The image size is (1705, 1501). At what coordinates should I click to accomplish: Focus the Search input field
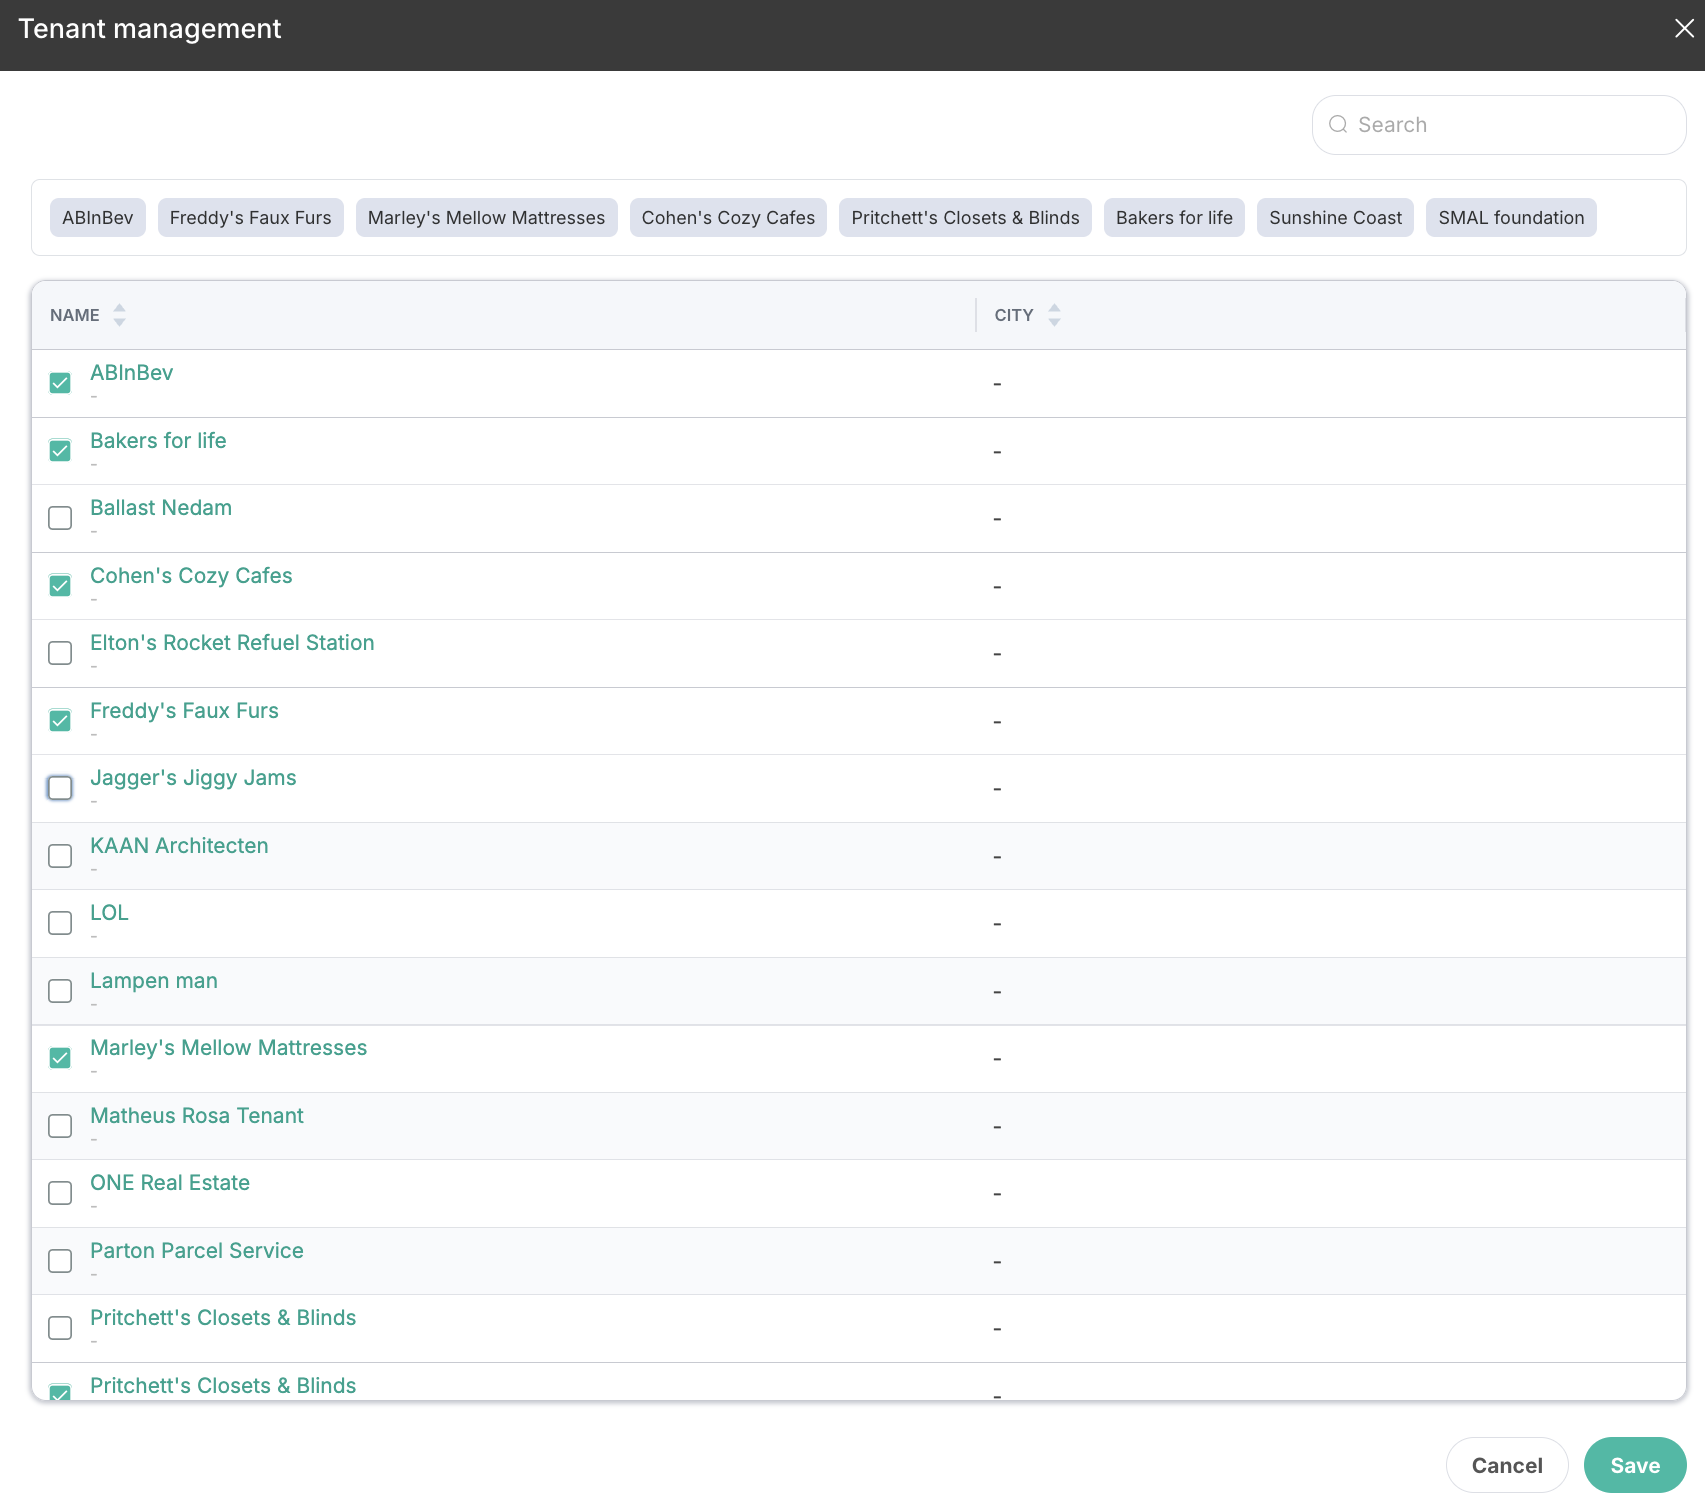click(x=1499, y=125)
